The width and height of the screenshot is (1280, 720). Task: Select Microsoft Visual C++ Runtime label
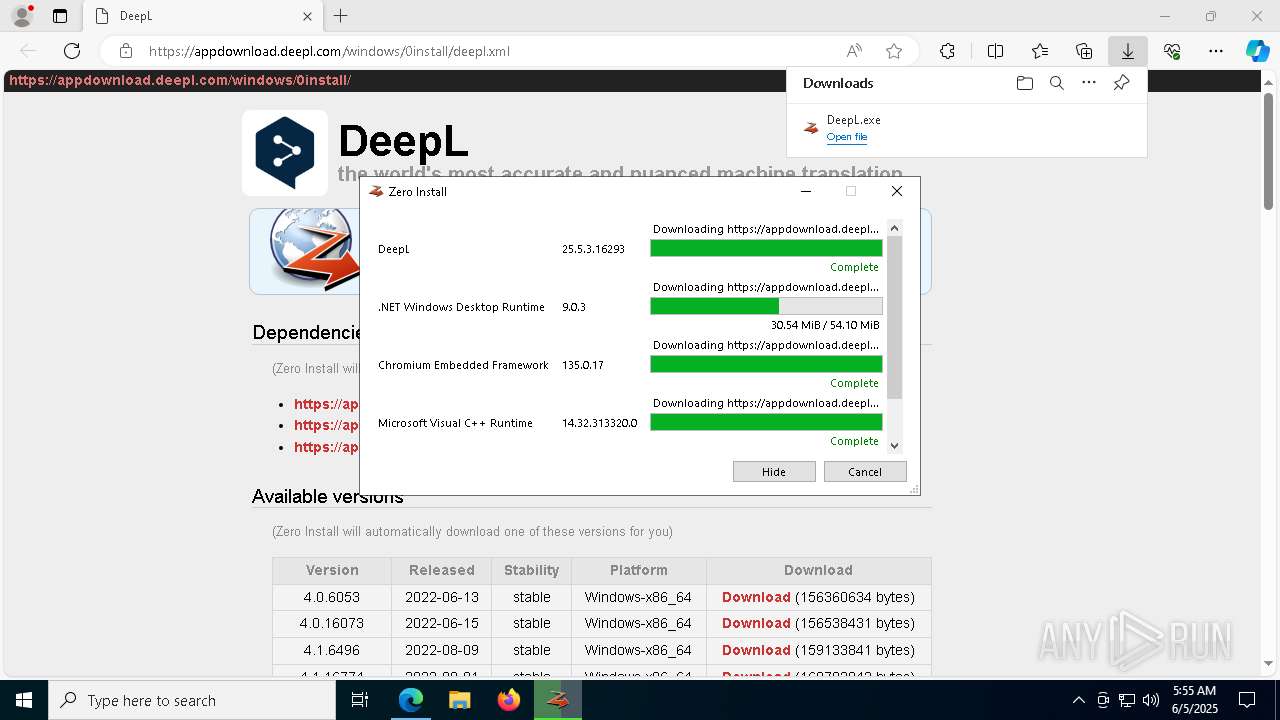click(x=455, y=423)
